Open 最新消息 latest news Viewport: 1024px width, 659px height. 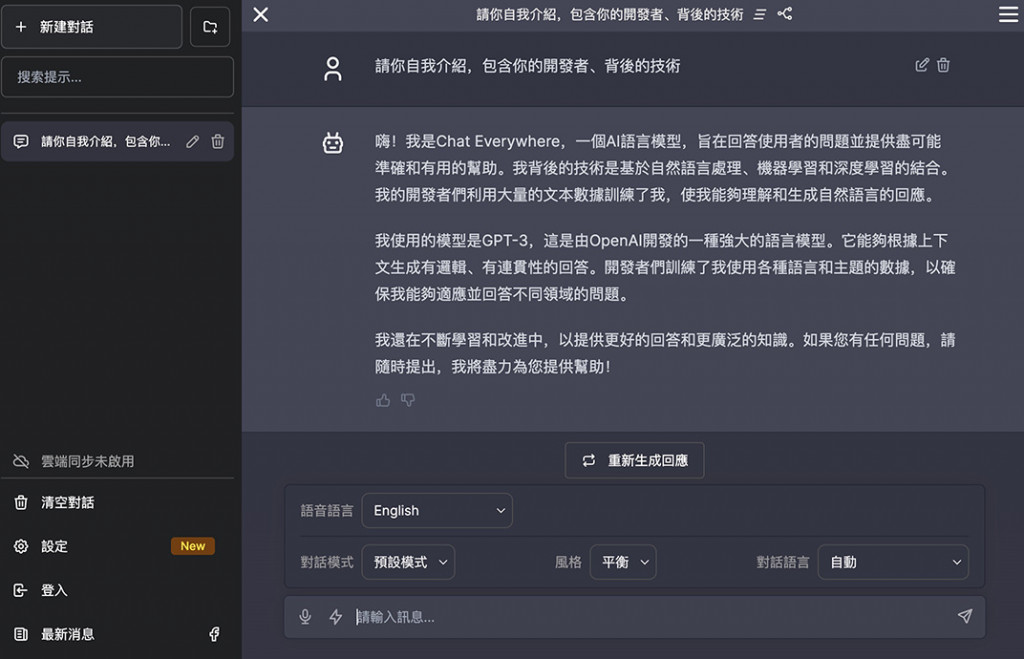[67, 634]
